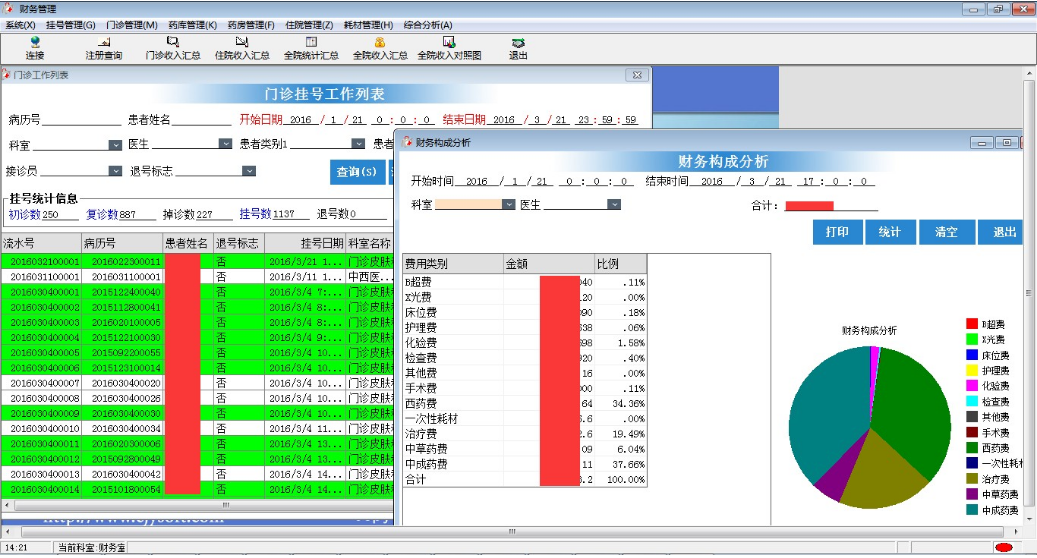The image size is (1037, 558).
Task: Open the 药房管理(F) menu
Action: pyautogui.click(x=251, y=25)
